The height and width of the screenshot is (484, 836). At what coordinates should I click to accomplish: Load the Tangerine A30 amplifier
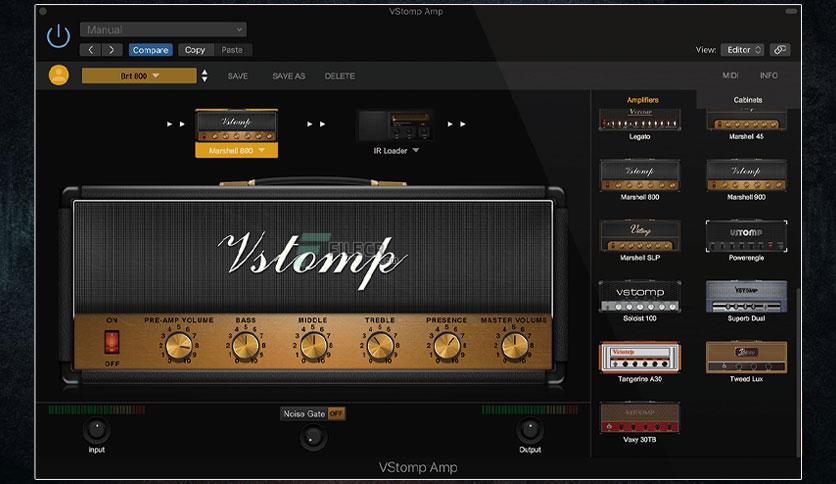[x=640, y=357]
